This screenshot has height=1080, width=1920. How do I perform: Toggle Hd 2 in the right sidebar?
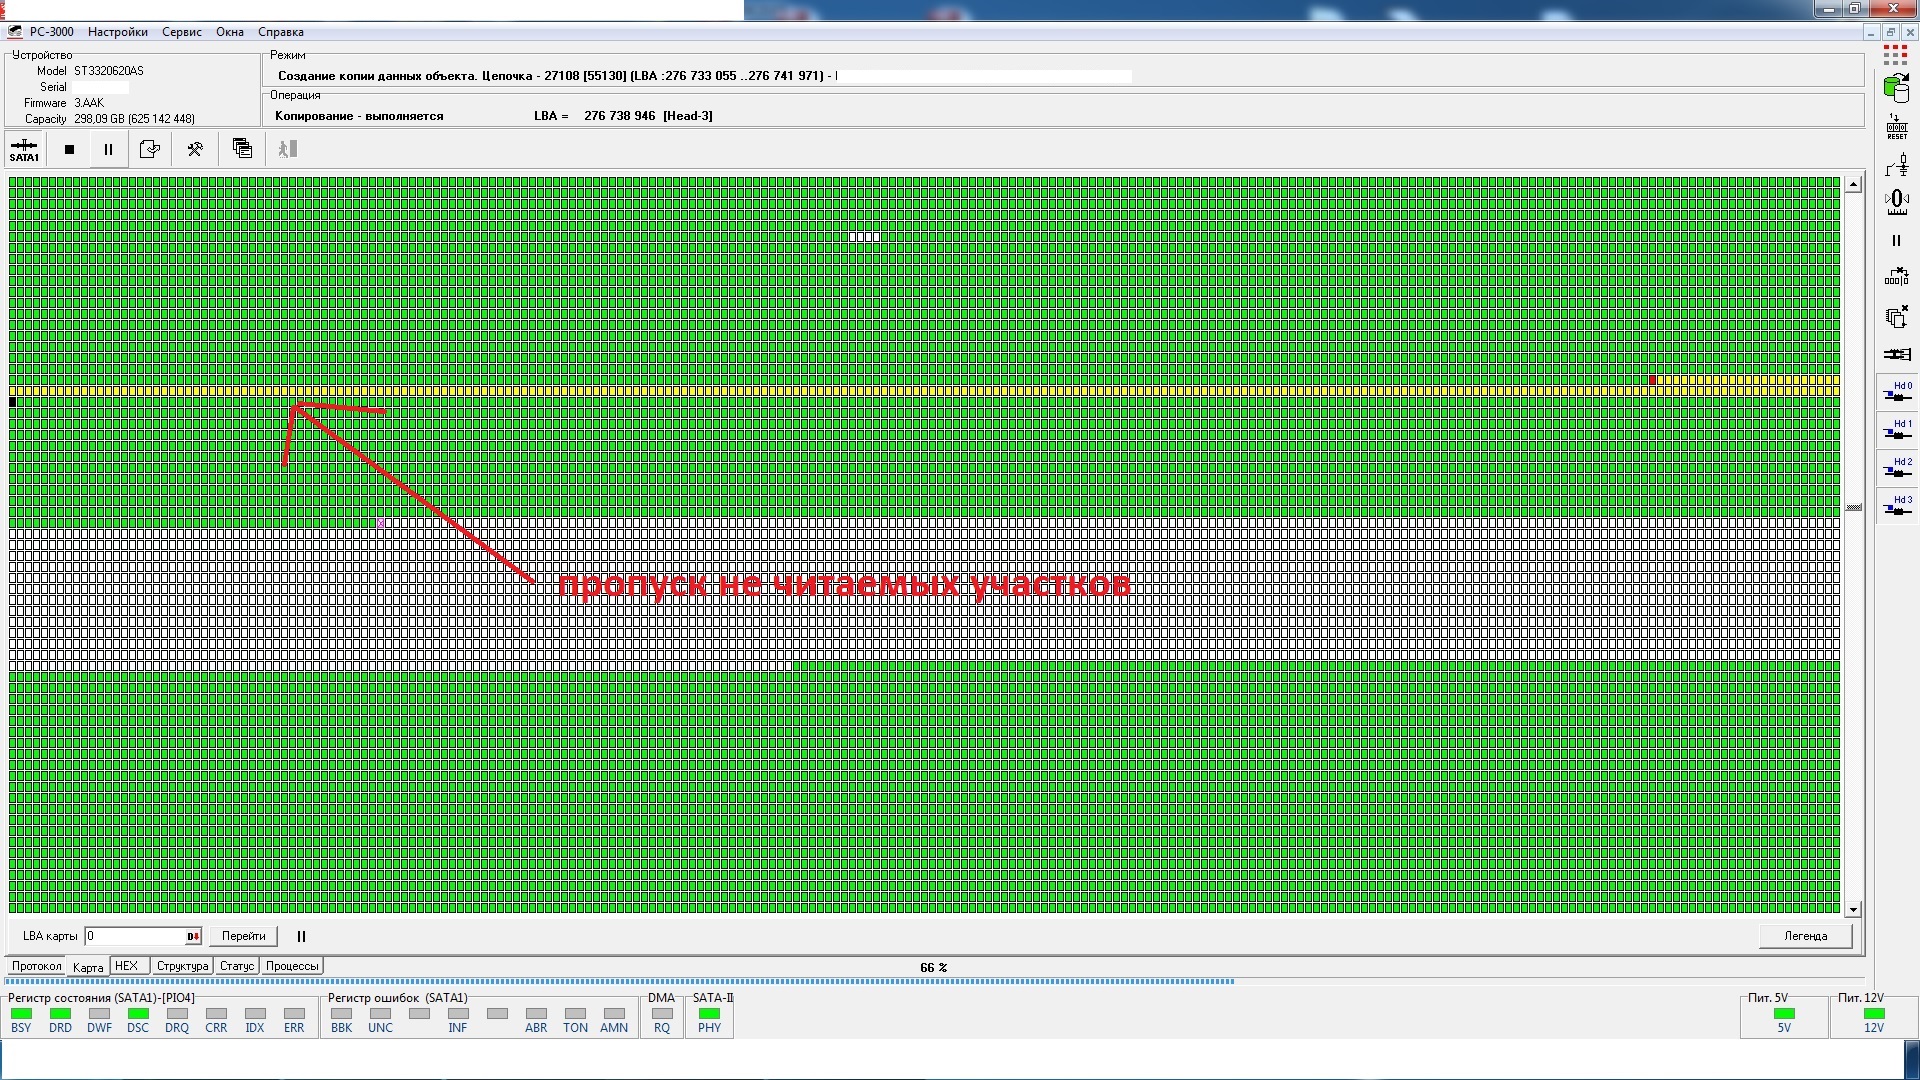[1897, 468]
